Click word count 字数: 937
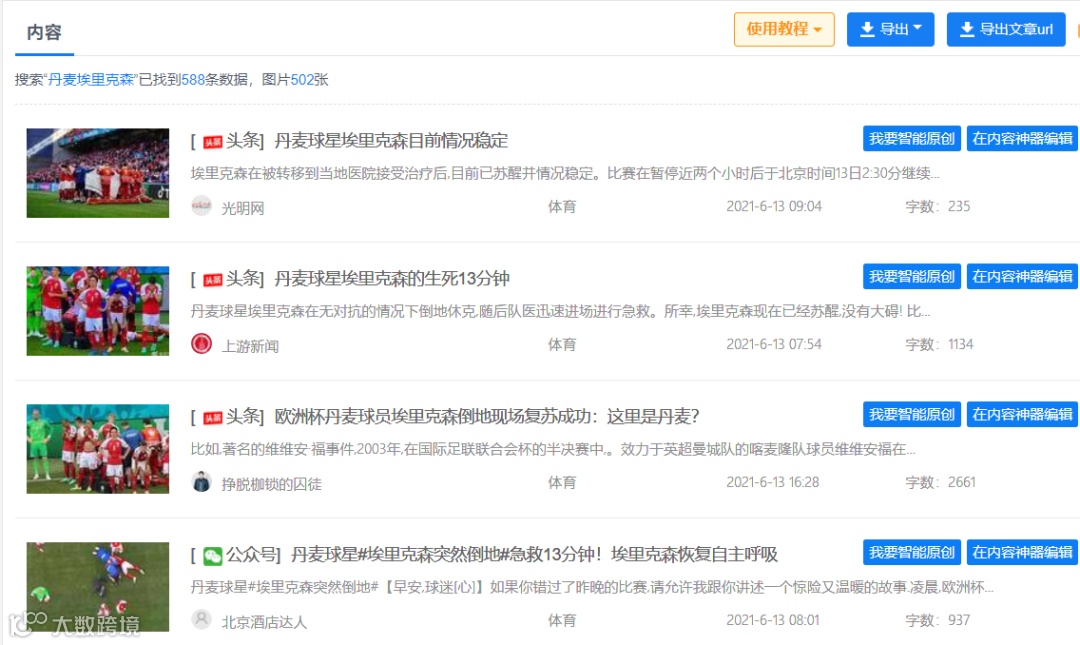The height and width of the screenshot is (645, 1080). [937, 620]
